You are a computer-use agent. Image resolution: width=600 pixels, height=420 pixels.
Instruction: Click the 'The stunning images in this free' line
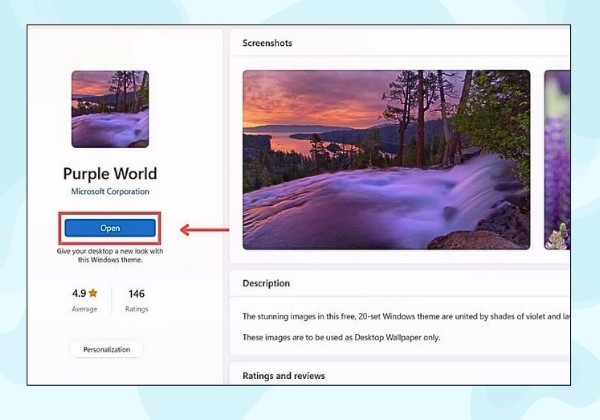(x=406, y=317)
